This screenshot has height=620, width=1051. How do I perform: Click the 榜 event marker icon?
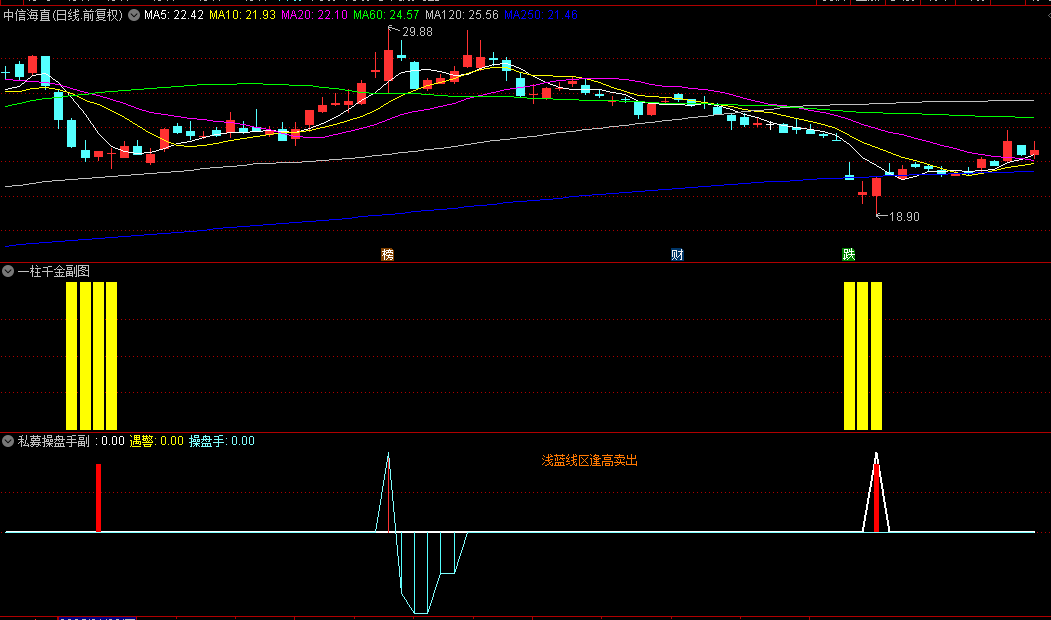point(387,255)
